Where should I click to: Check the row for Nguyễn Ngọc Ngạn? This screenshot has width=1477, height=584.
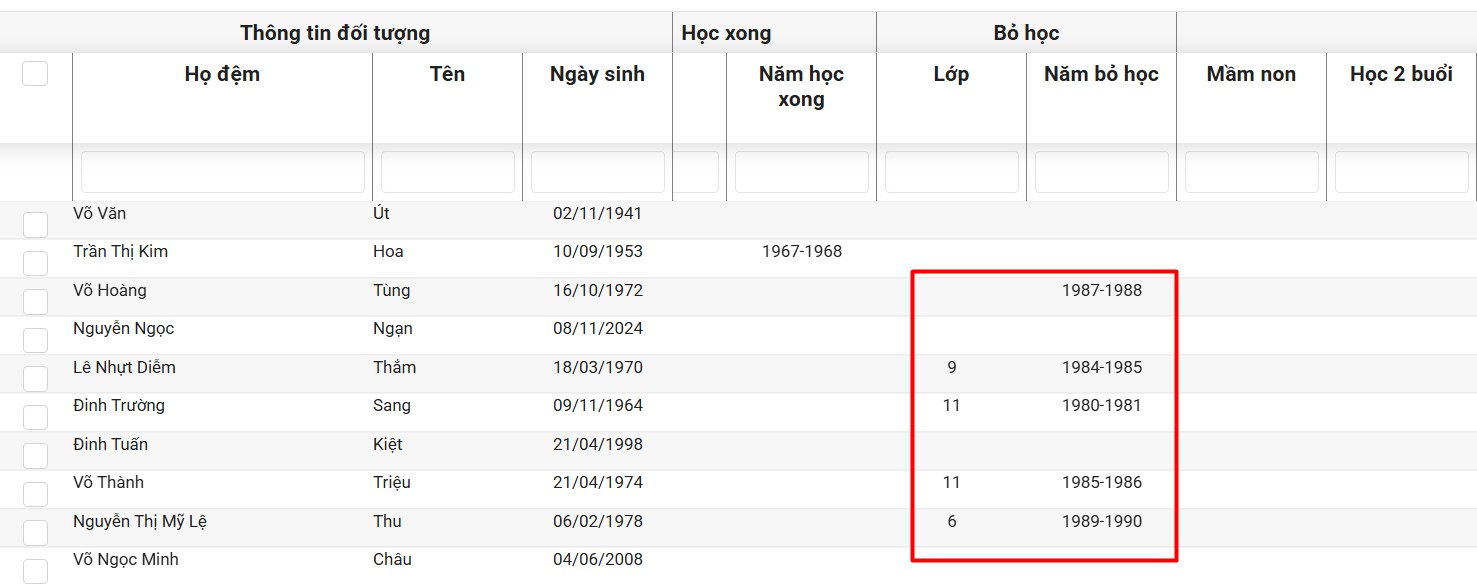(35, 340)
